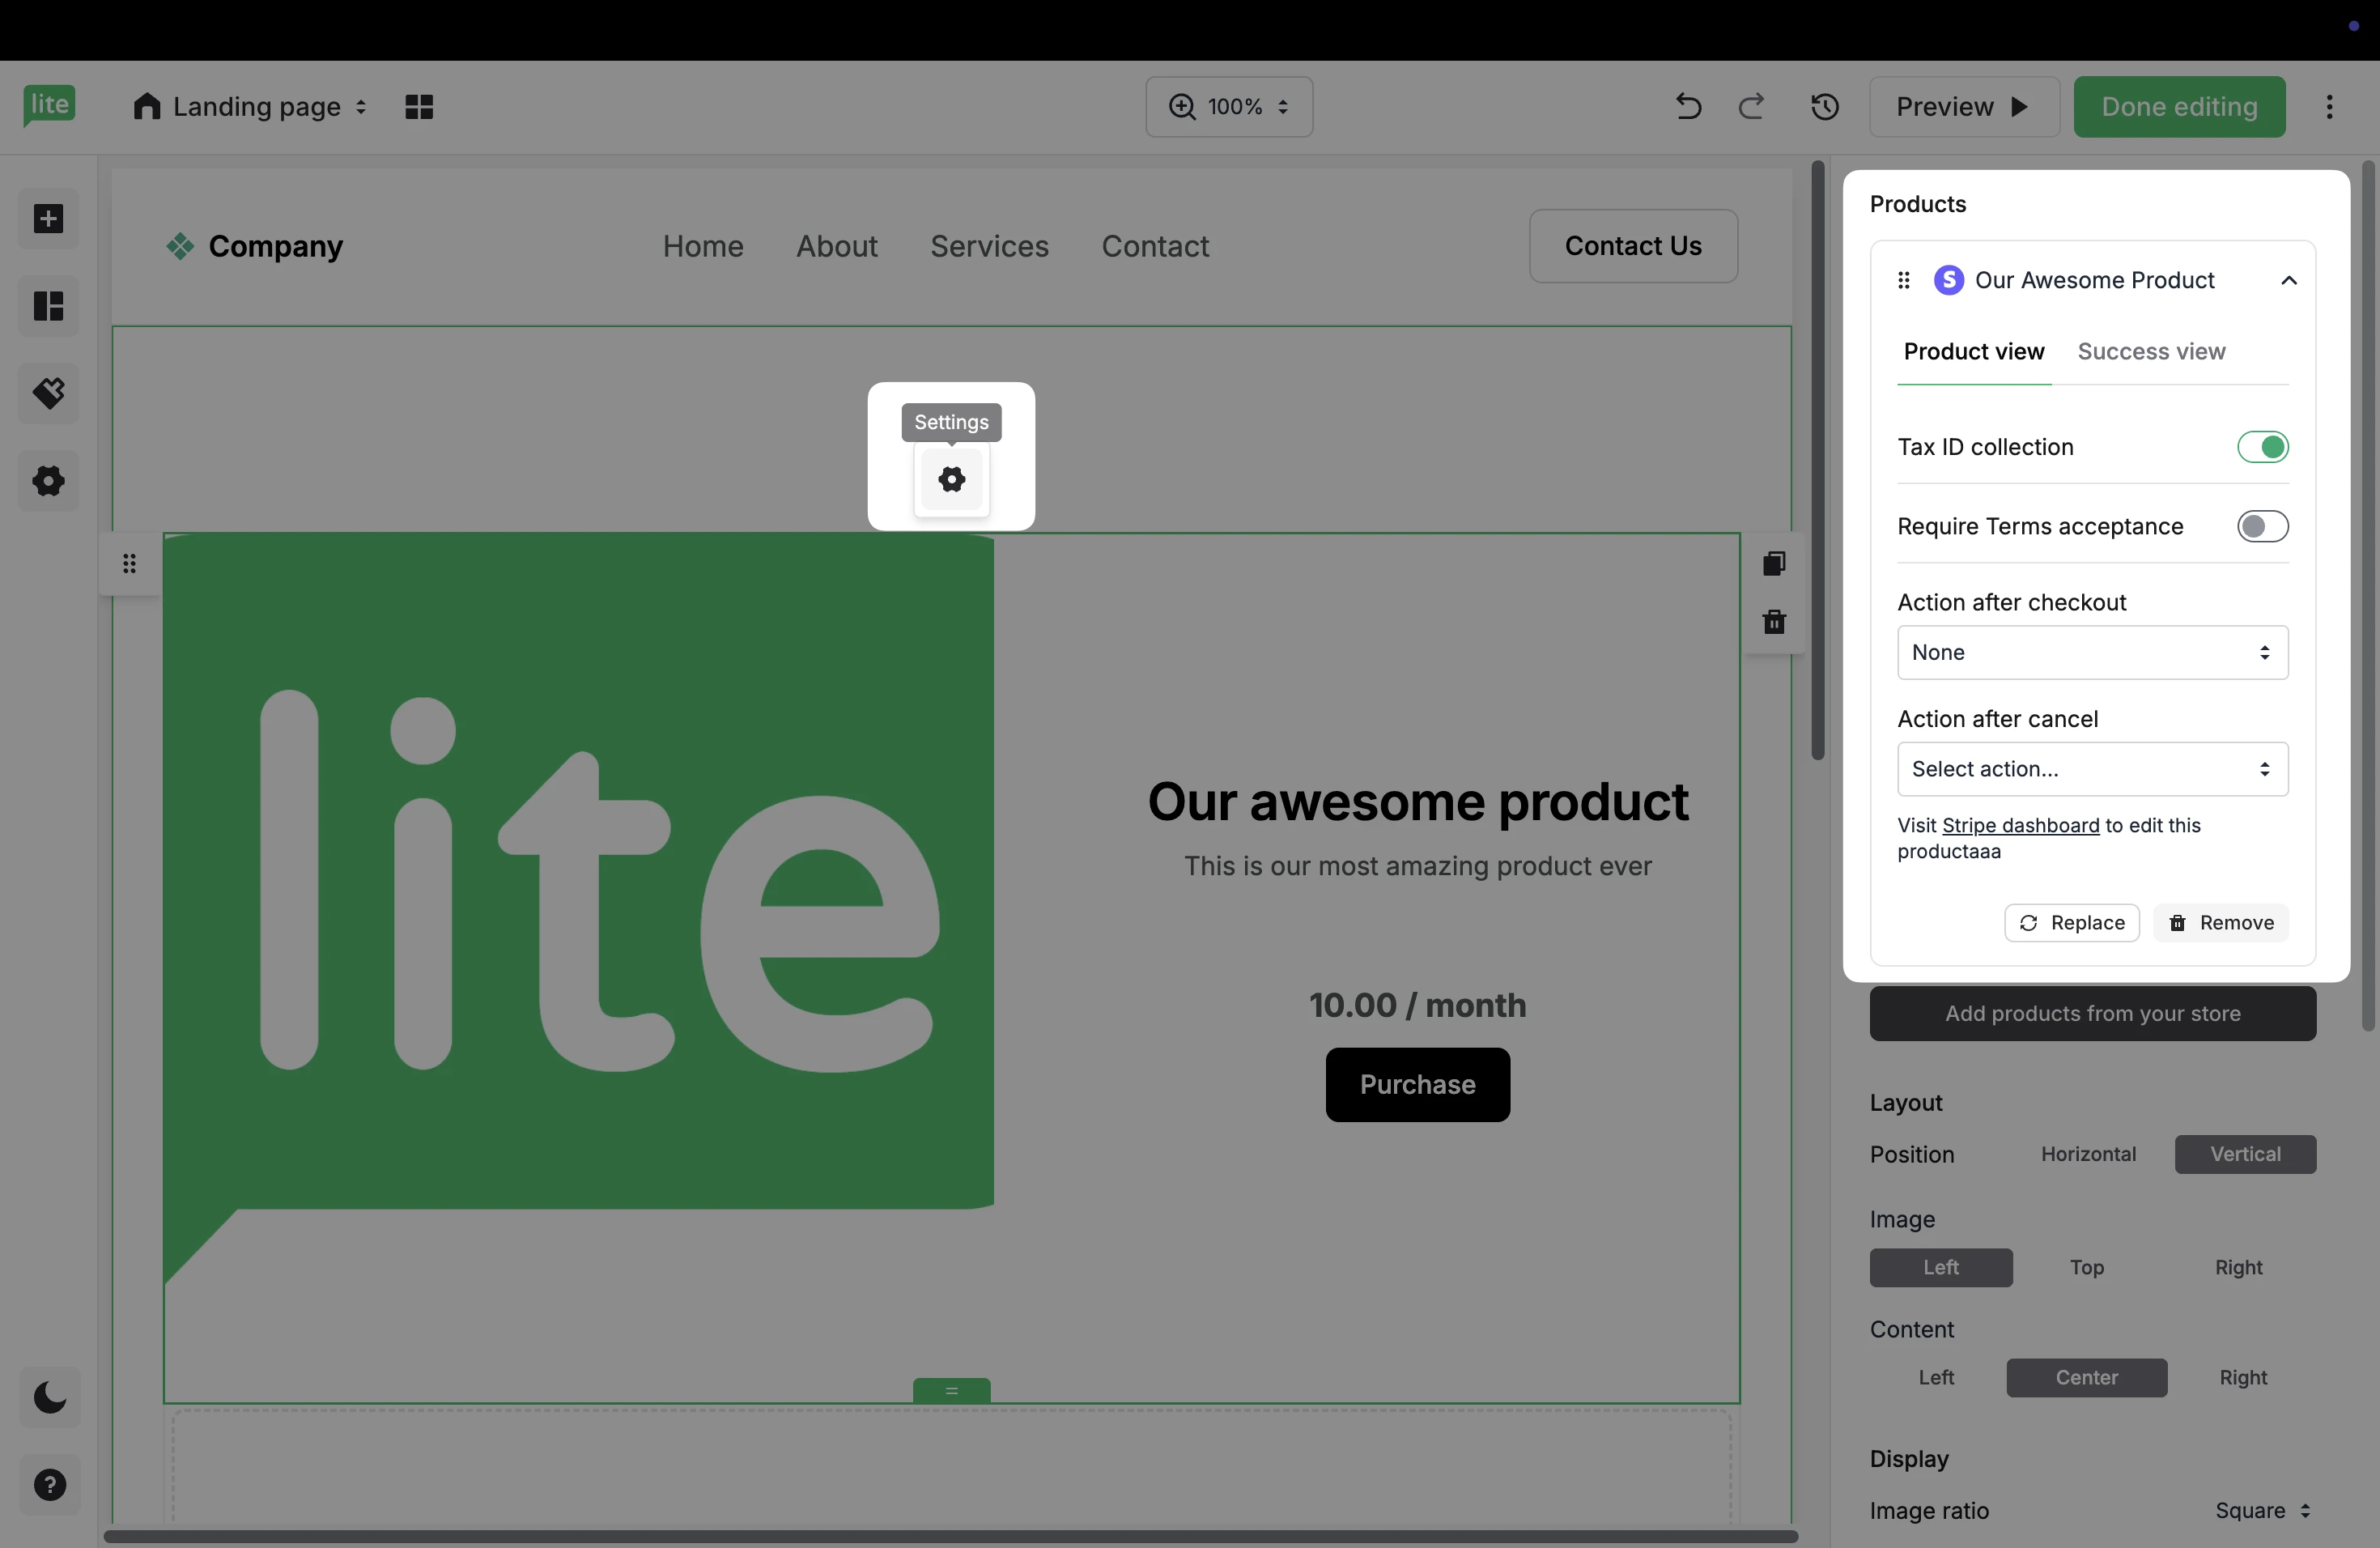The image size is (2380, 1548).
Task: Click Done editing button
Action: pyautogui.click(x=2179, y=107)
